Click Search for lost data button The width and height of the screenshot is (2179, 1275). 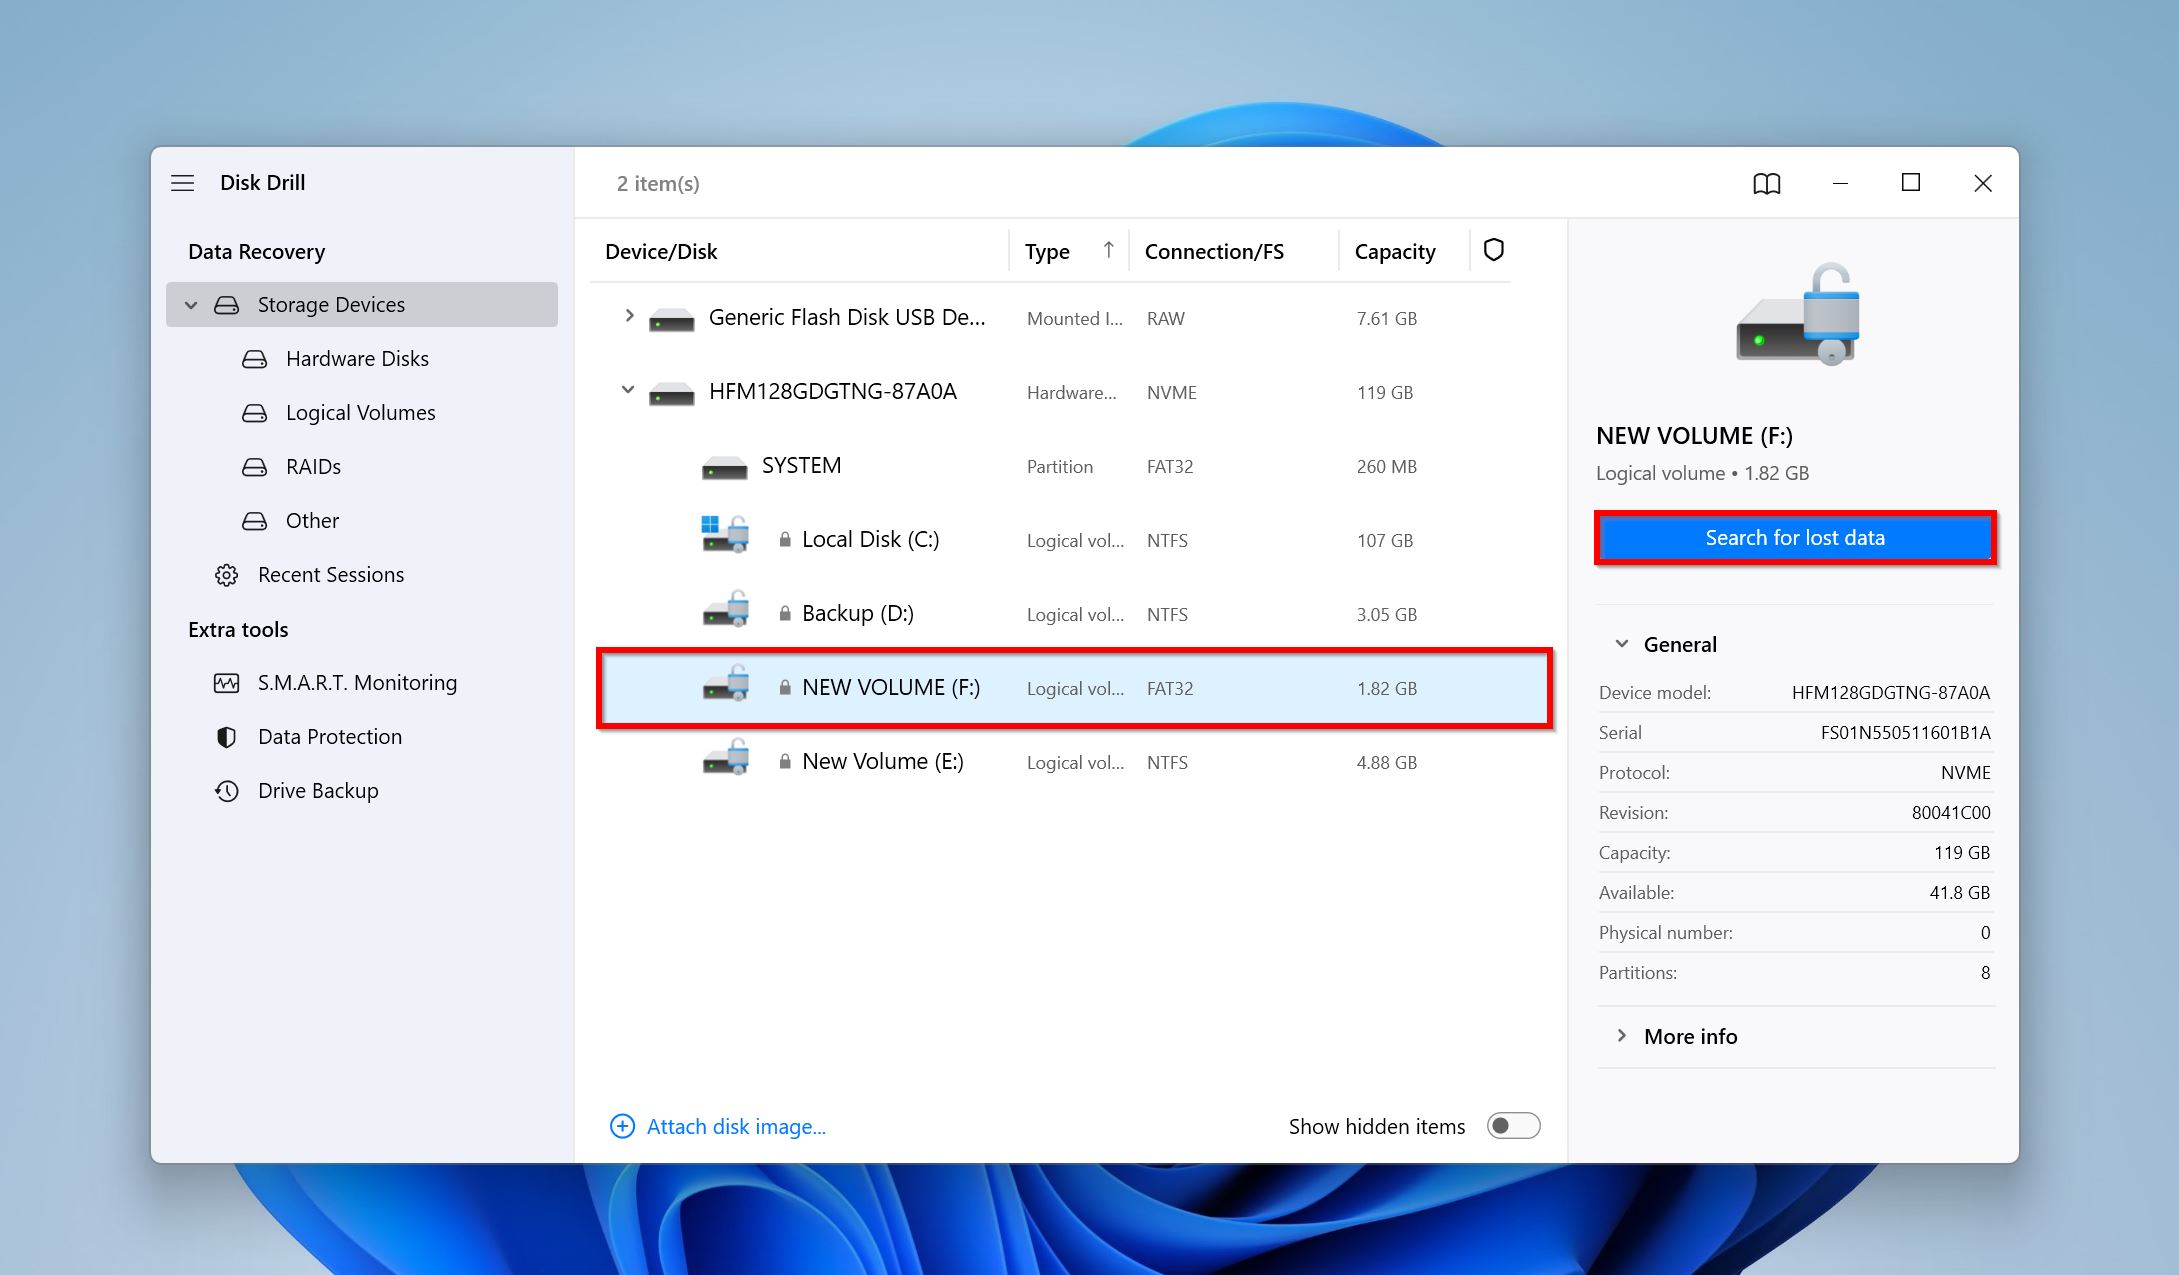tap(1795, 538)
